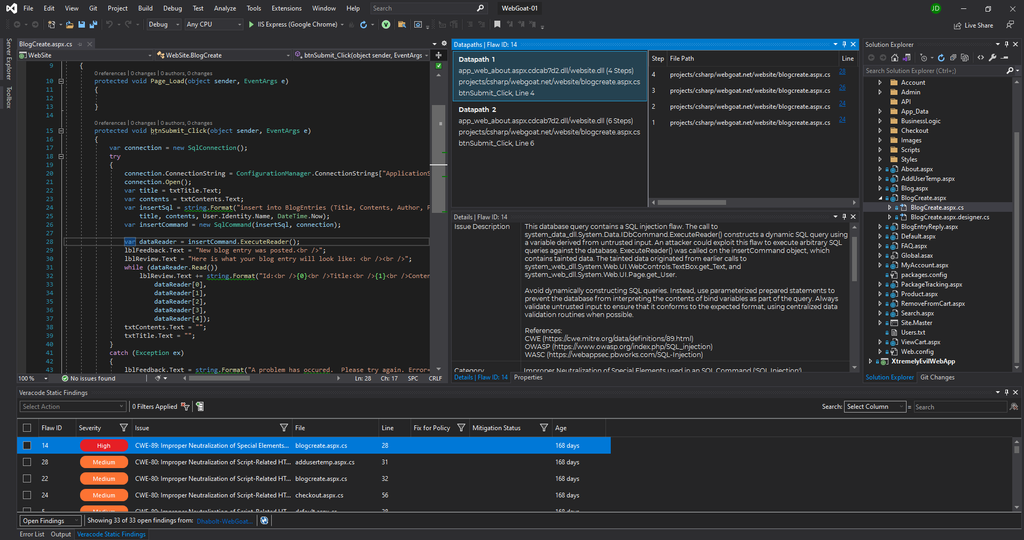This screenshot has height=540, width=1024.
Task: Click the bookmark icon in the main toolbar
Action: point(497,25)
